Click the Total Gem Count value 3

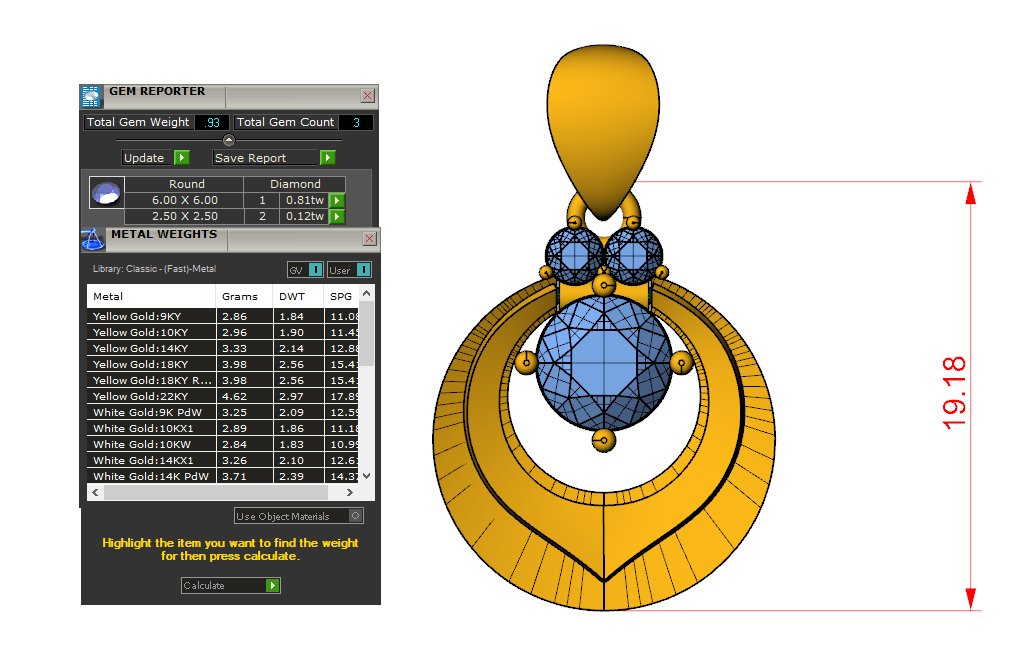coord(356,122)
